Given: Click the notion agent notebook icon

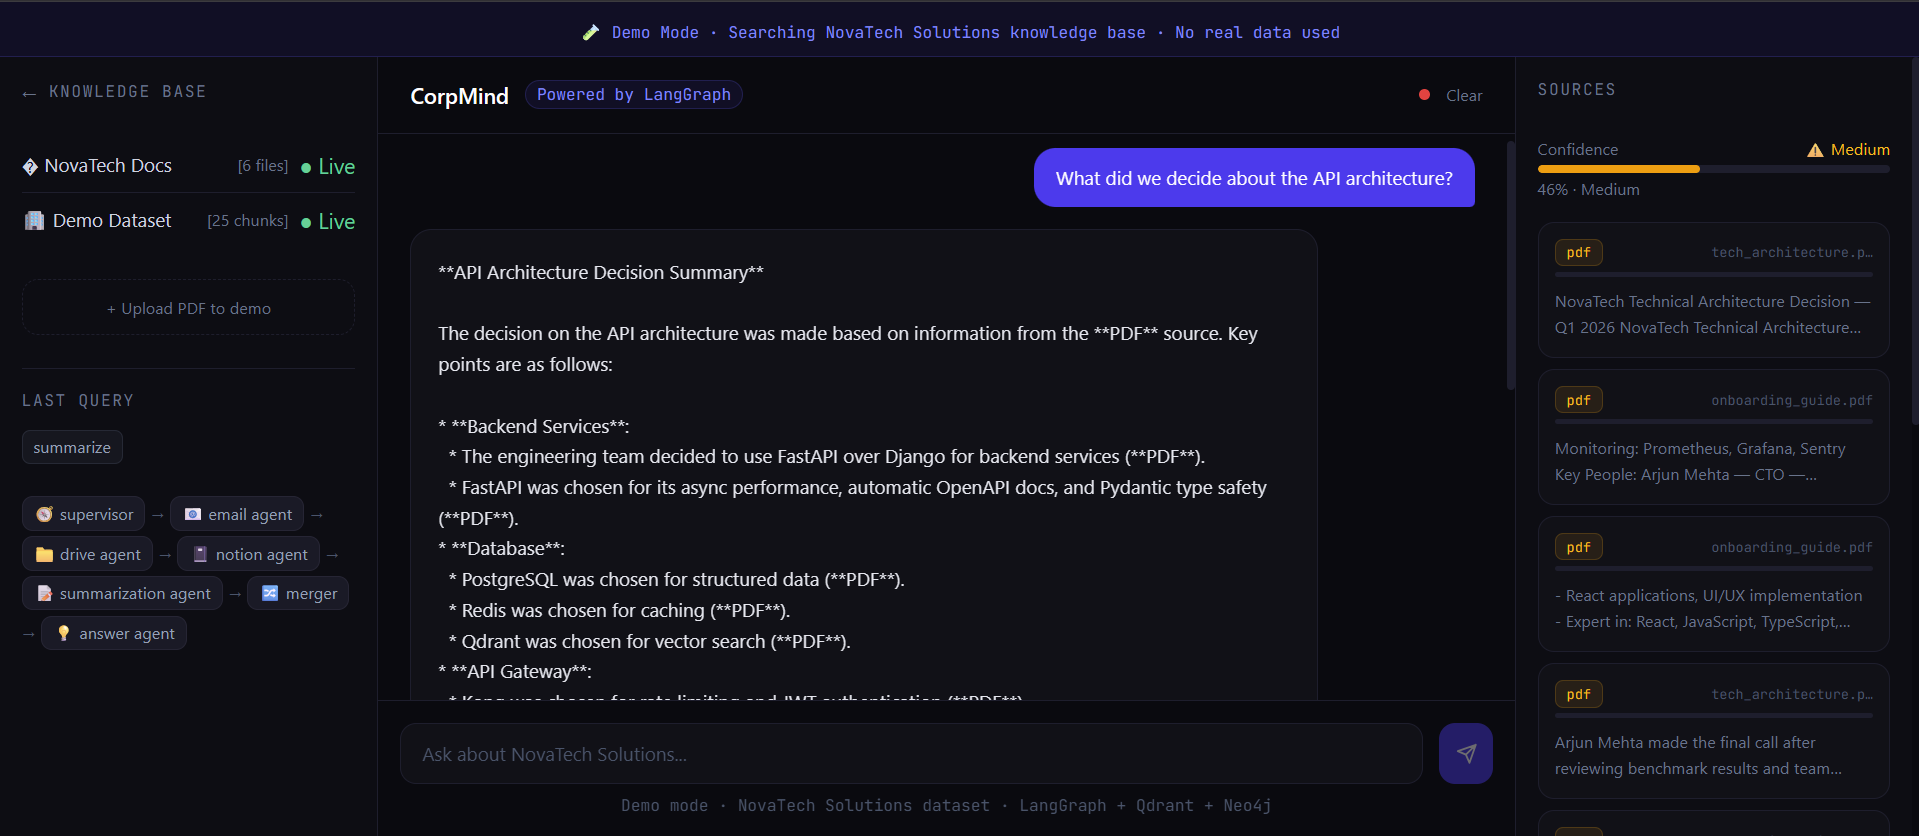Looking at the screenshot, I should (200, 554).
